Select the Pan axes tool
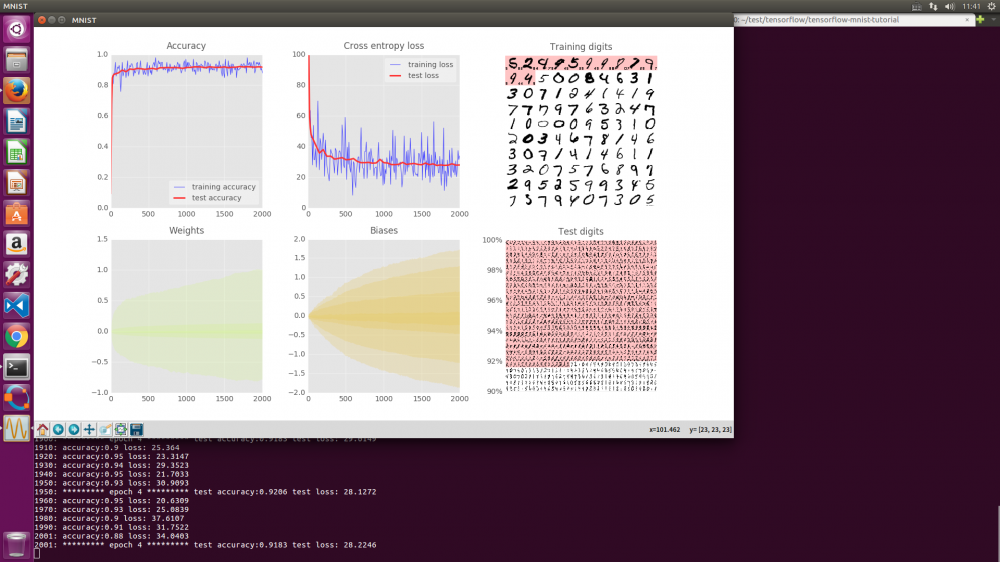 tap(90, 429)
